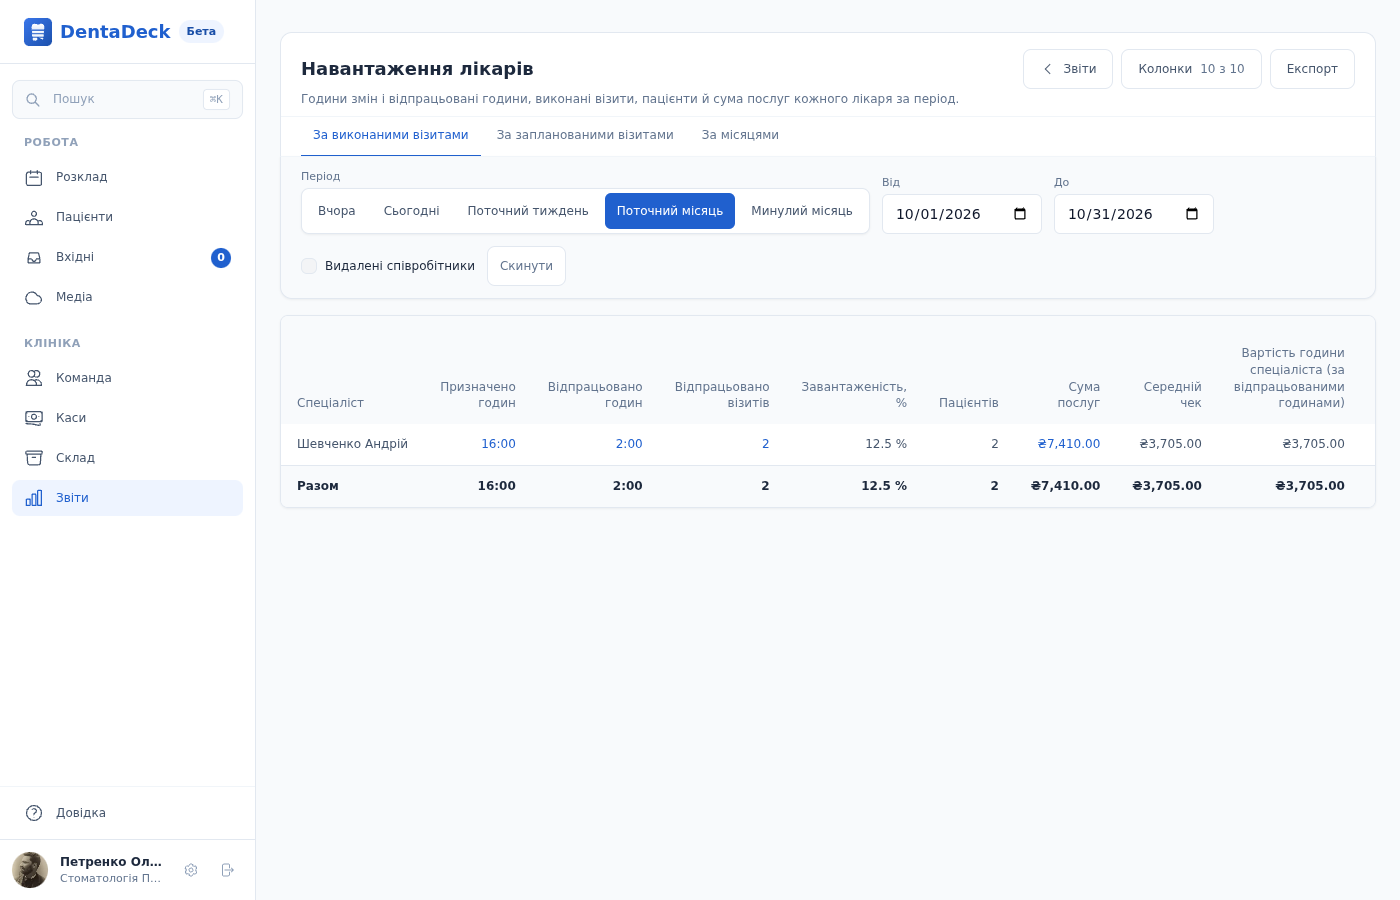
Task: Click the search magnifier icon
Action: [33, 100]
